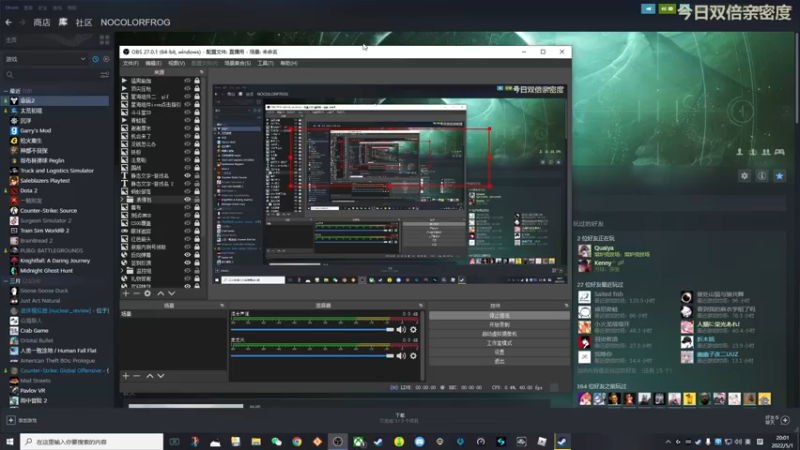The image size is (800, 450).
Task: Add a new scene with the plus icon
Action: pyautogui.click(x=126, y=376)
